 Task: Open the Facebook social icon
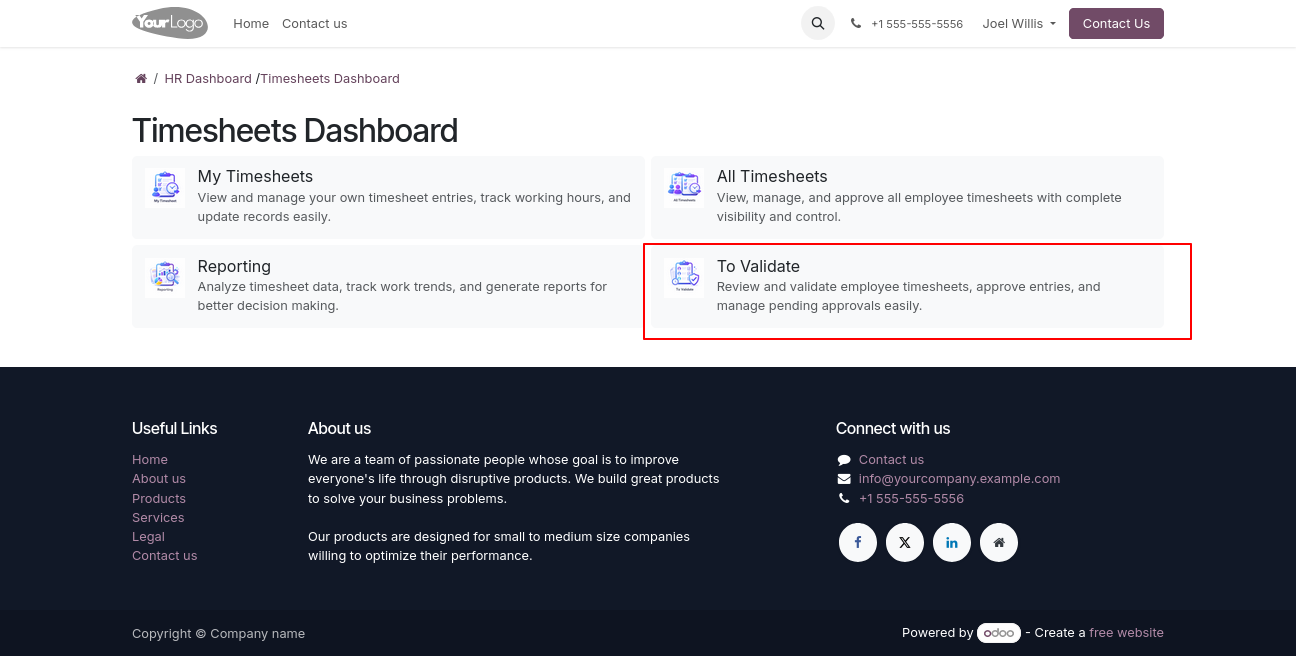[x=857, y=543]
